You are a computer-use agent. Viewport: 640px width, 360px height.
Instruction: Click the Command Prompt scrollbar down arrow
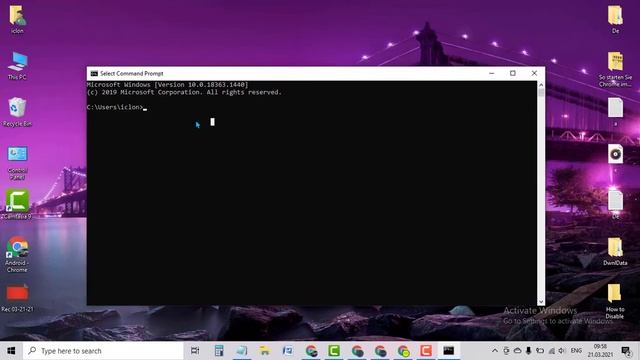541,302
